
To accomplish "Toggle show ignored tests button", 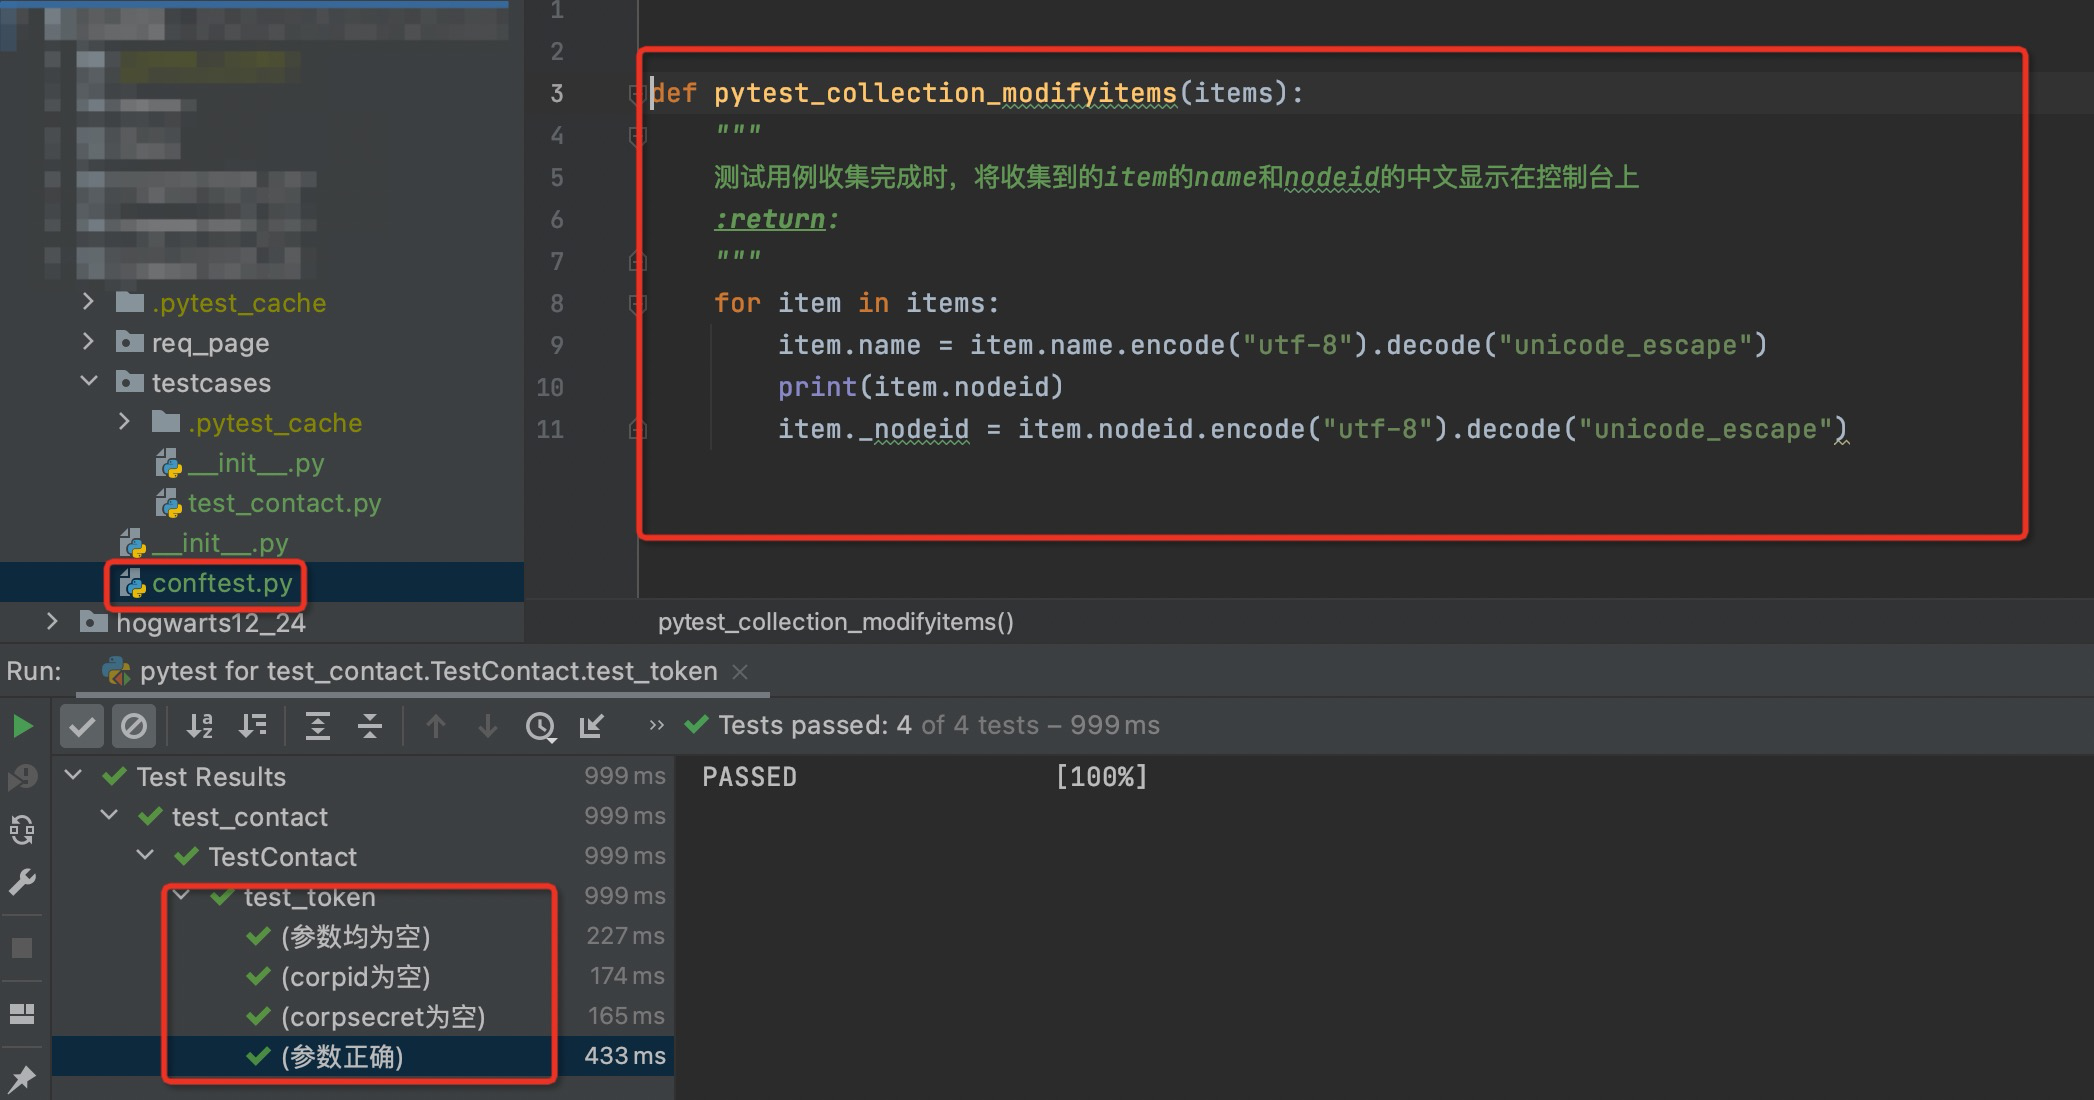I will (133, 726).
